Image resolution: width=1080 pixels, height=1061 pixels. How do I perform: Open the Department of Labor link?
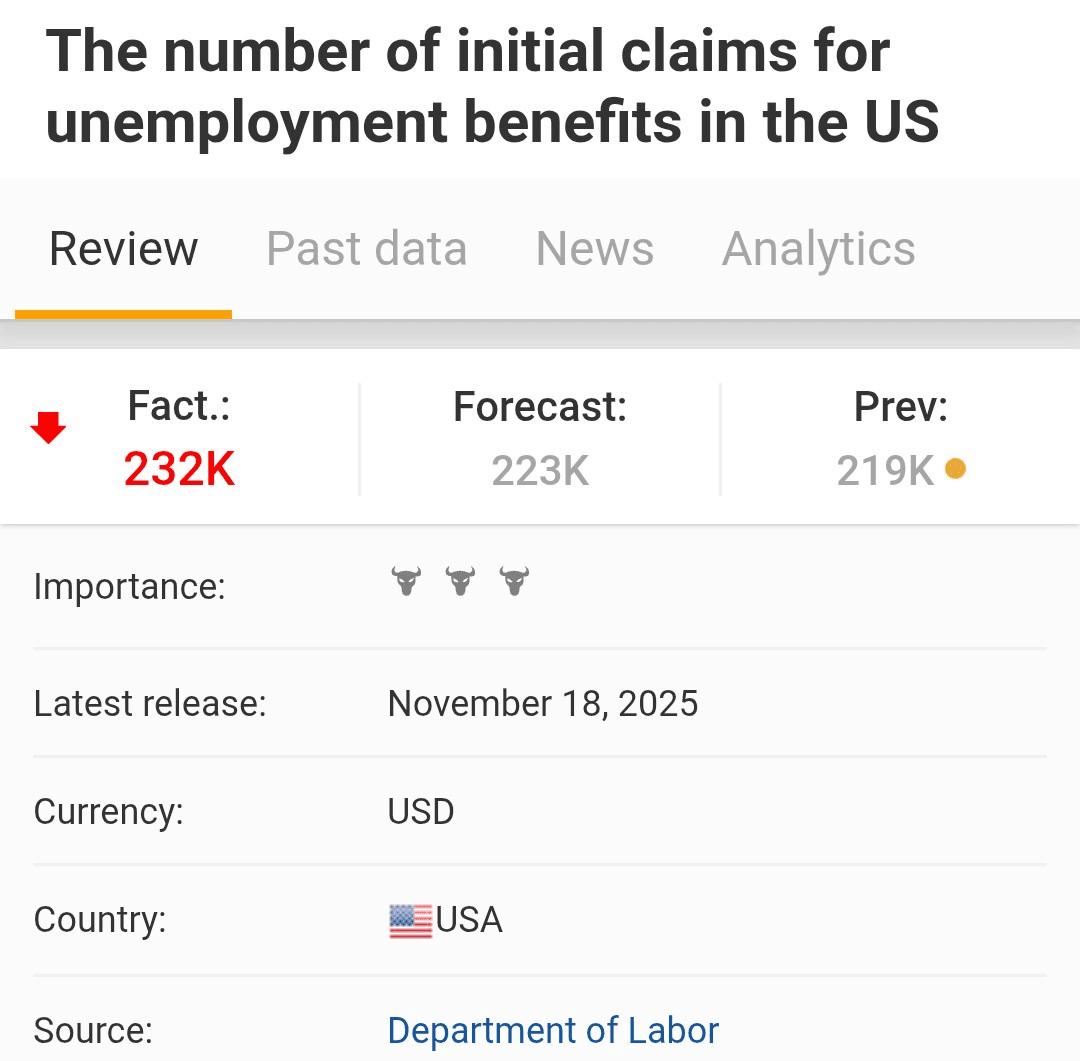click(x=553, y=1030)
